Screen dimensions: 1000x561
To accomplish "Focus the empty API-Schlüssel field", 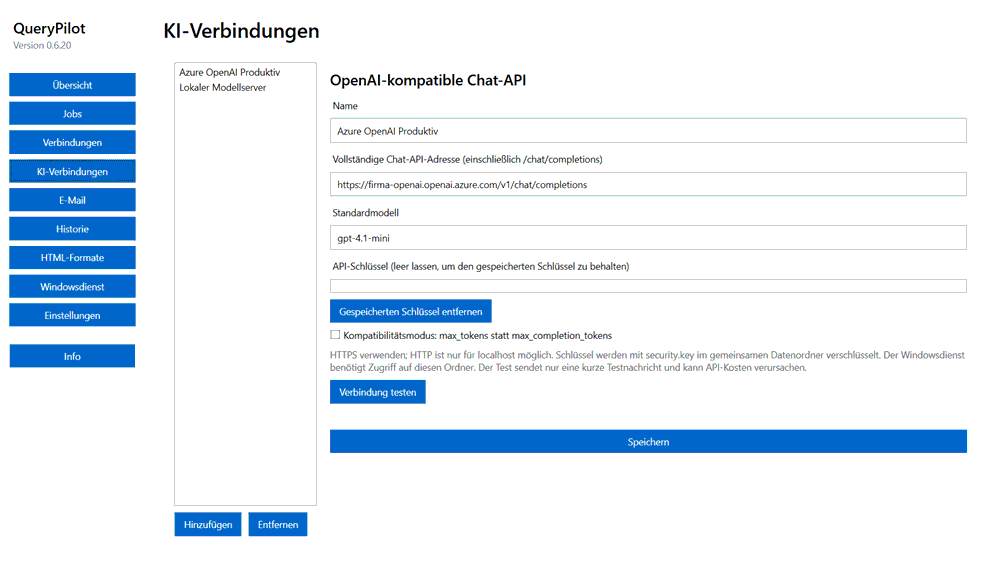I will [x=648, y=286].
